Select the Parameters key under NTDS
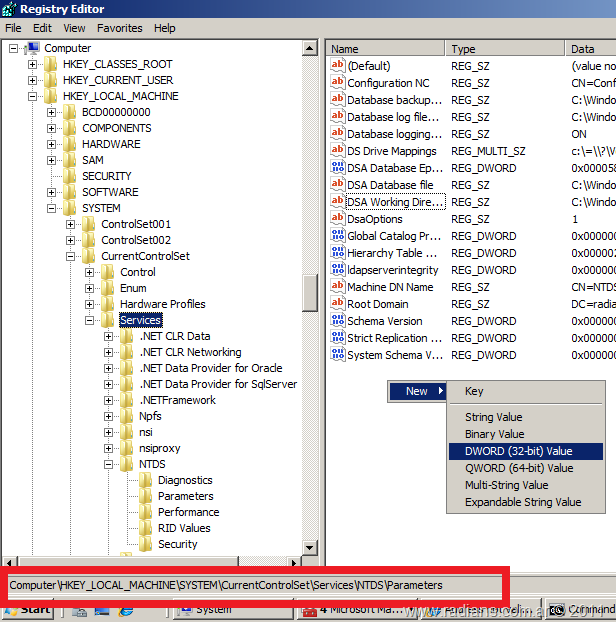616x622 pixels. coord(185,496)
